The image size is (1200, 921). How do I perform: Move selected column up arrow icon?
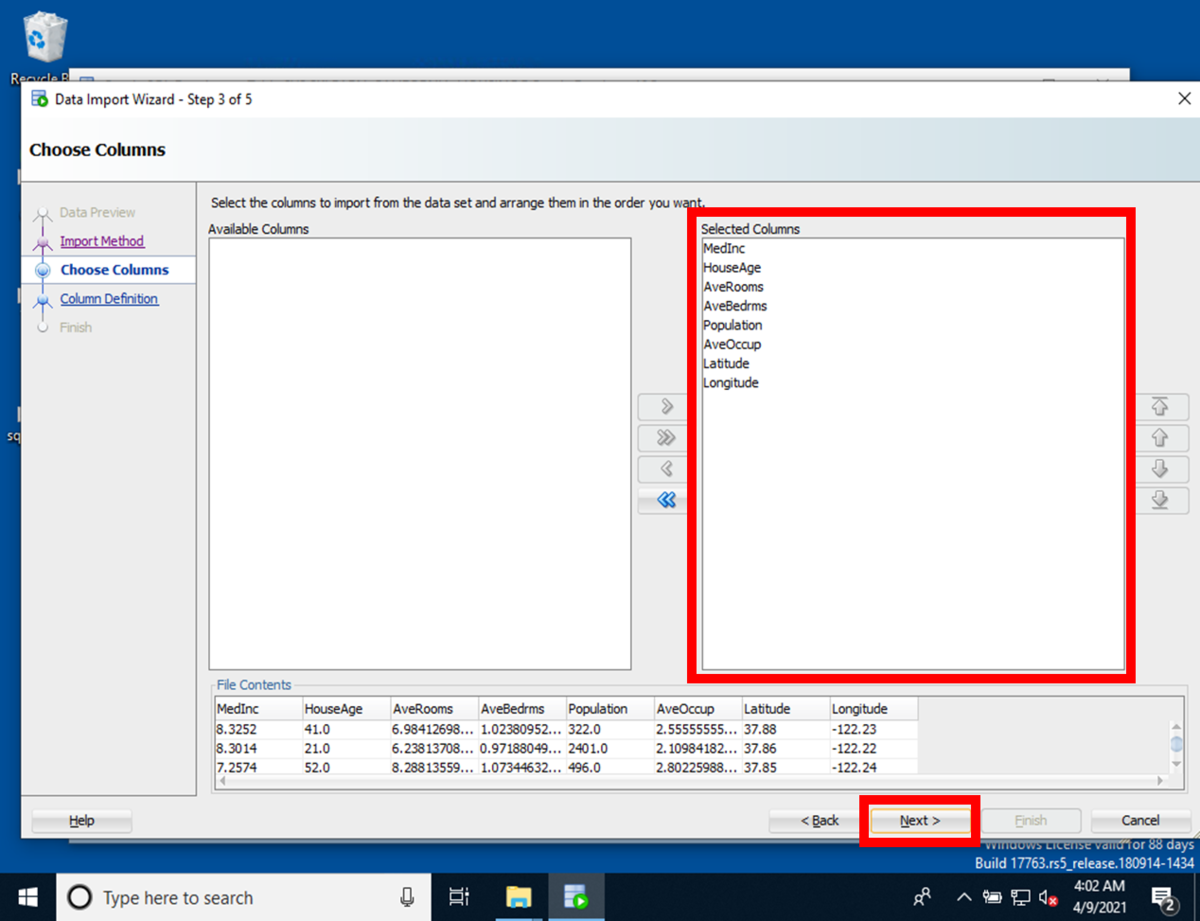point(1160,438)
